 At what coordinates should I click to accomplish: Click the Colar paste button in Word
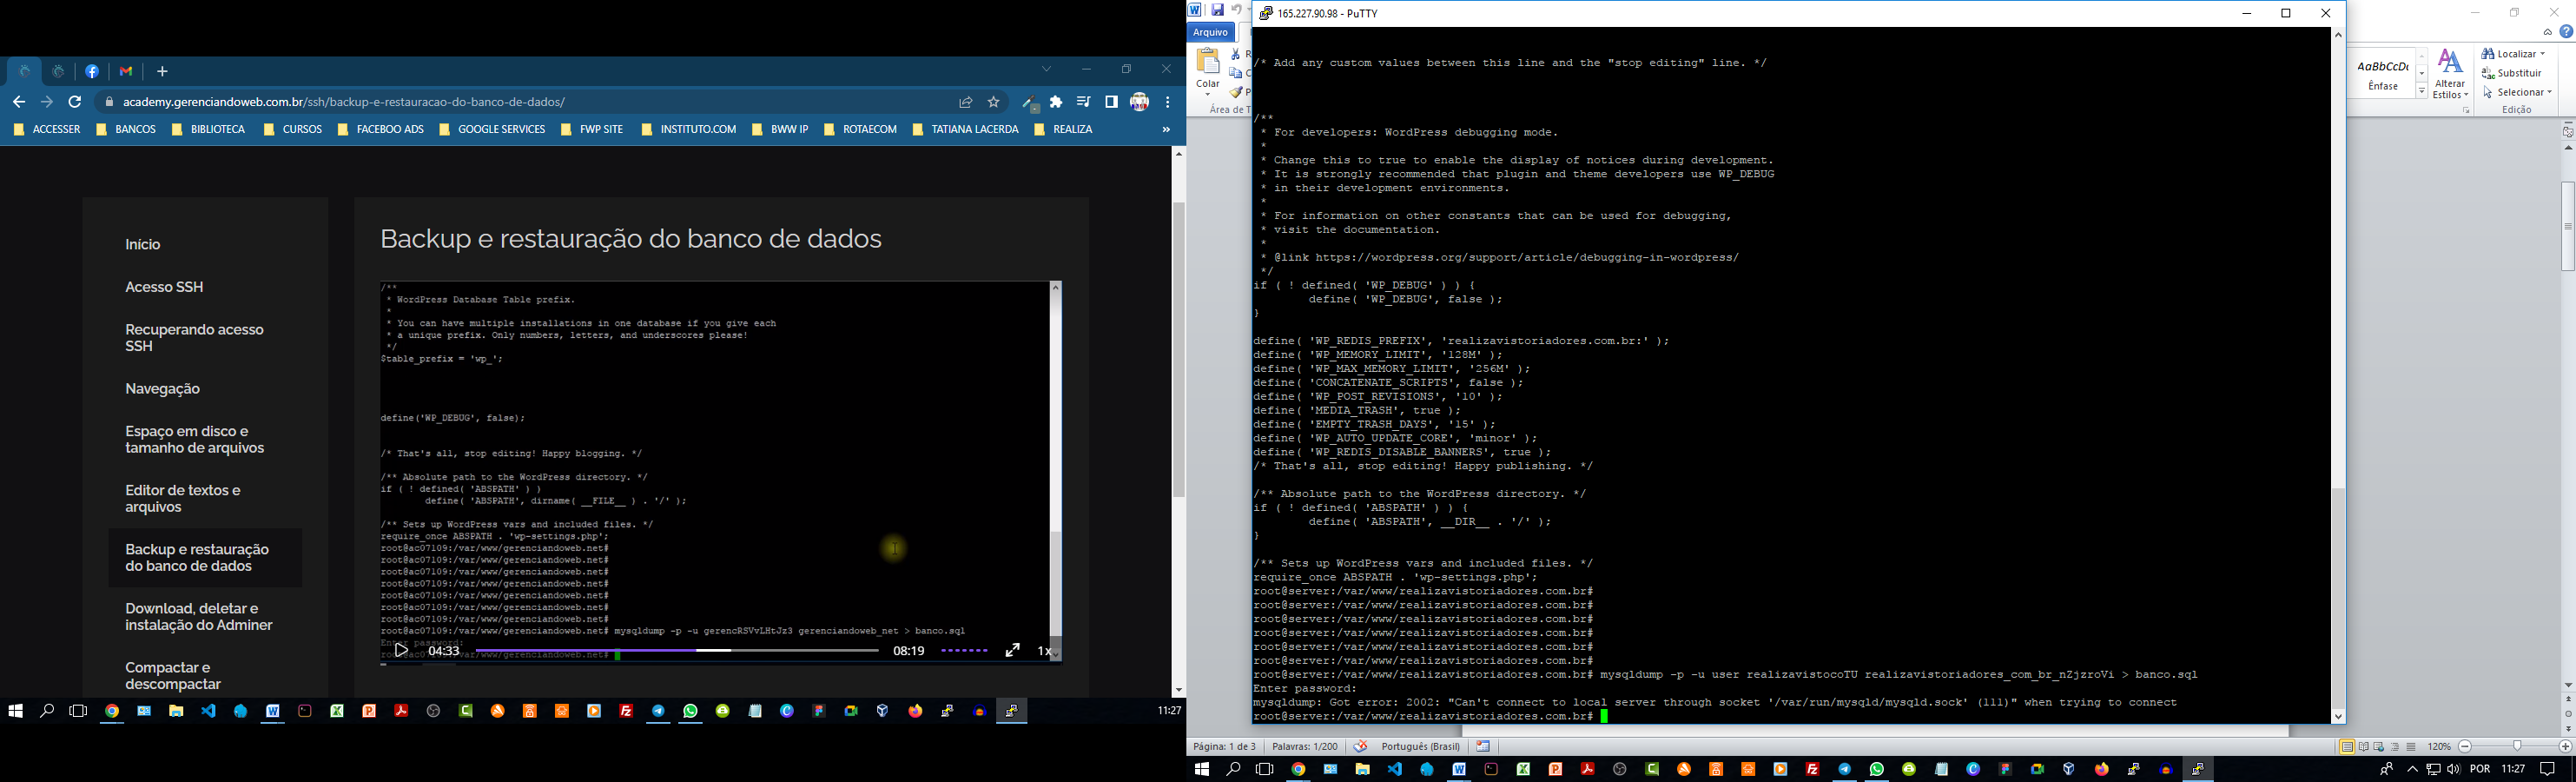point(1208,72)
